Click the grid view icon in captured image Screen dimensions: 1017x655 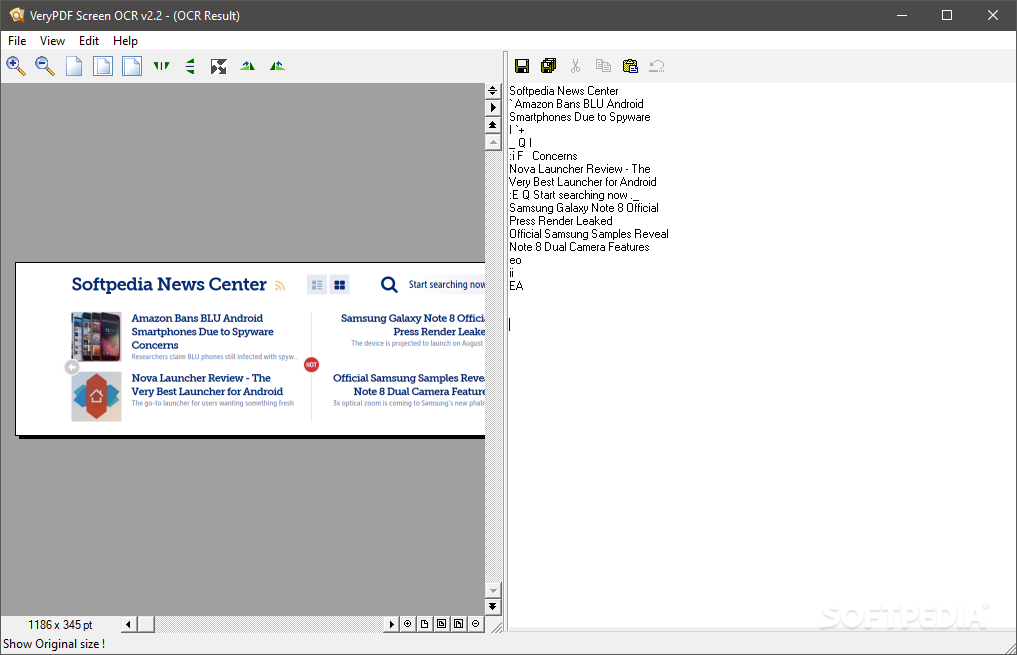(x=339, y=285)
